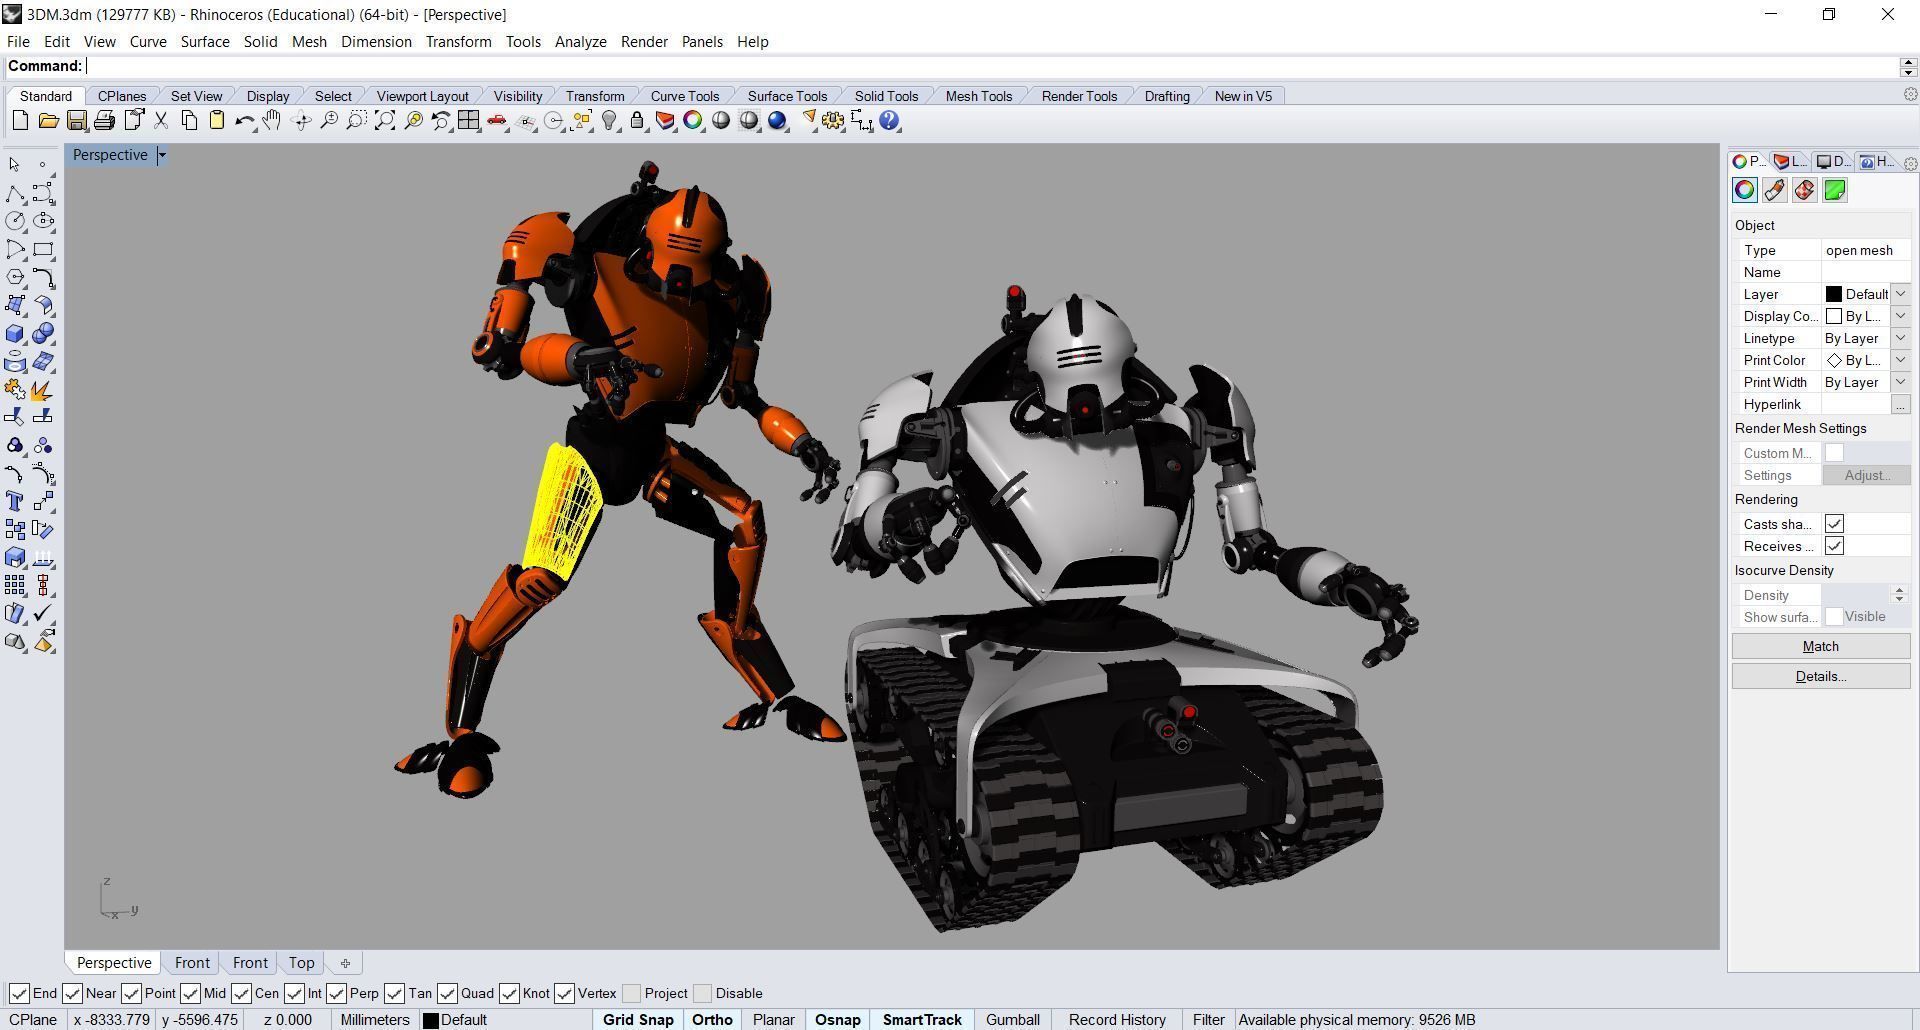Click the Explode icon in the sidebar

42,390
